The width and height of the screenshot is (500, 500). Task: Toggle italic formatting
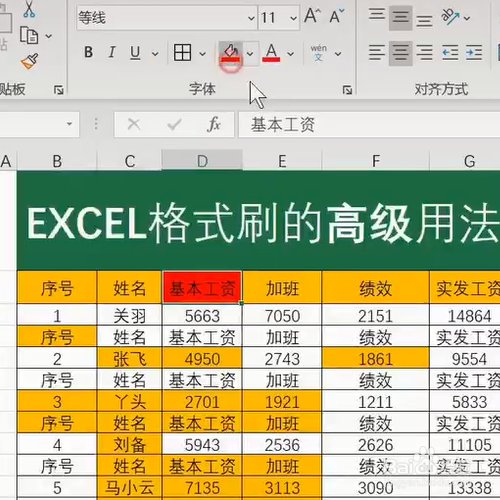pyautogui.click(x=112, y=52)
